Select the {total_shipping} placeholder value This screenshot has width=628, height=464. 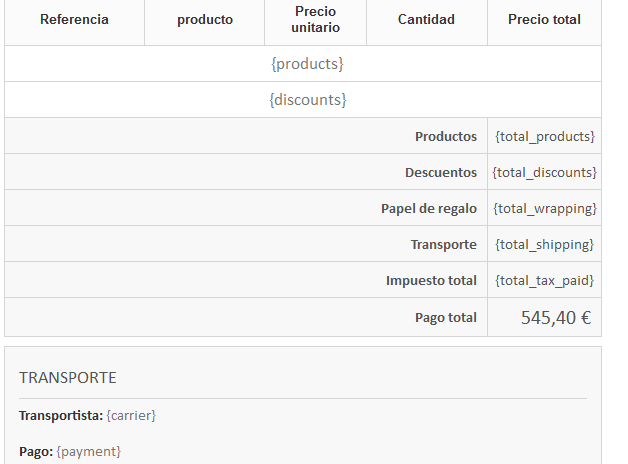(545, 244)
